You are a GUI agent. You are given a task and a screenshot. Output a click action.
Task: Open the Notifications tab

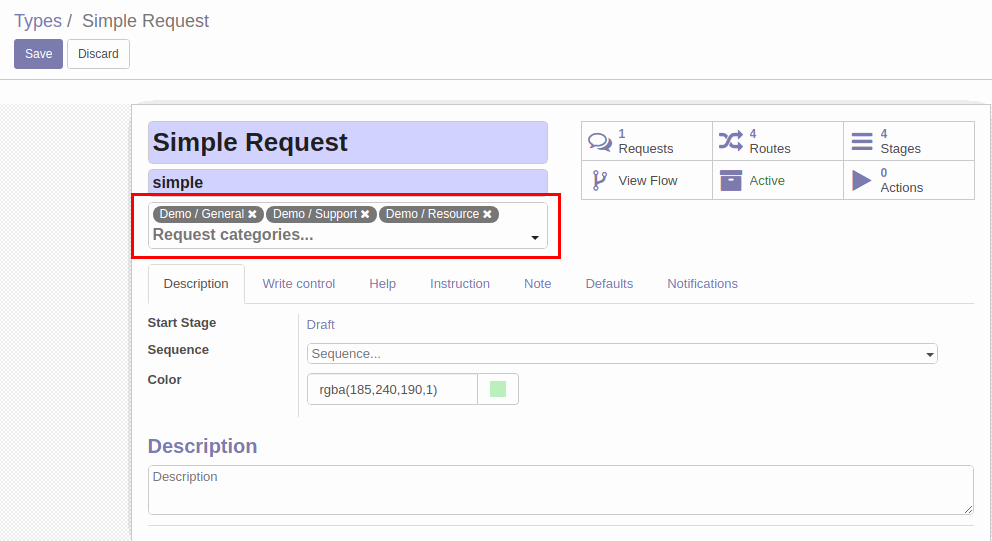(x=702, y=283)
